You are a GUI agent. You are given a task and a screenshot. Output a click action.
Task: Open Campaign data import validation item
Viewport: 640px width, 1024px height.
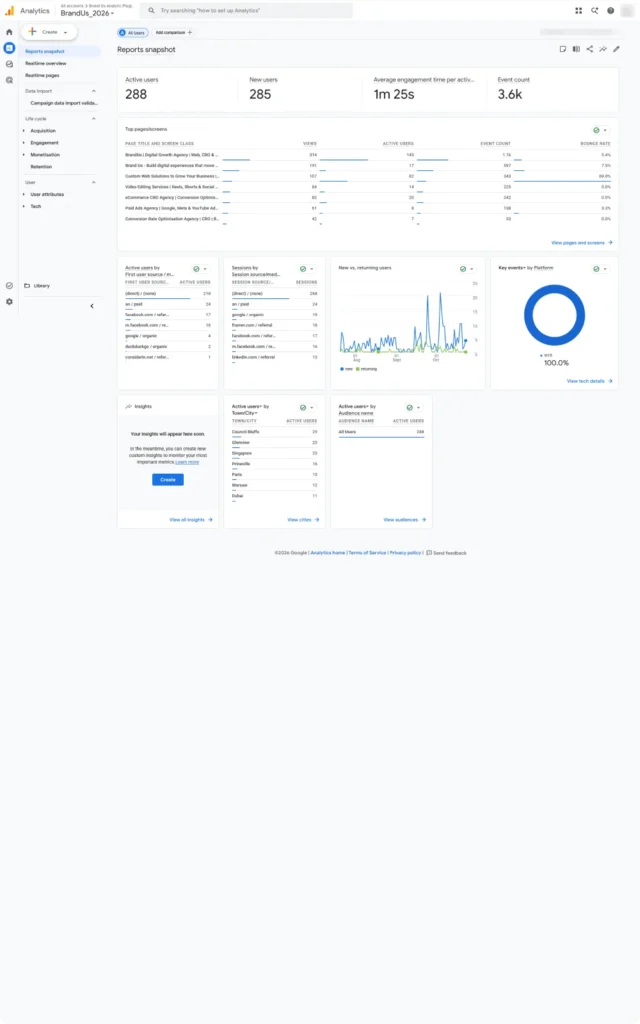[x=64, y=103]
